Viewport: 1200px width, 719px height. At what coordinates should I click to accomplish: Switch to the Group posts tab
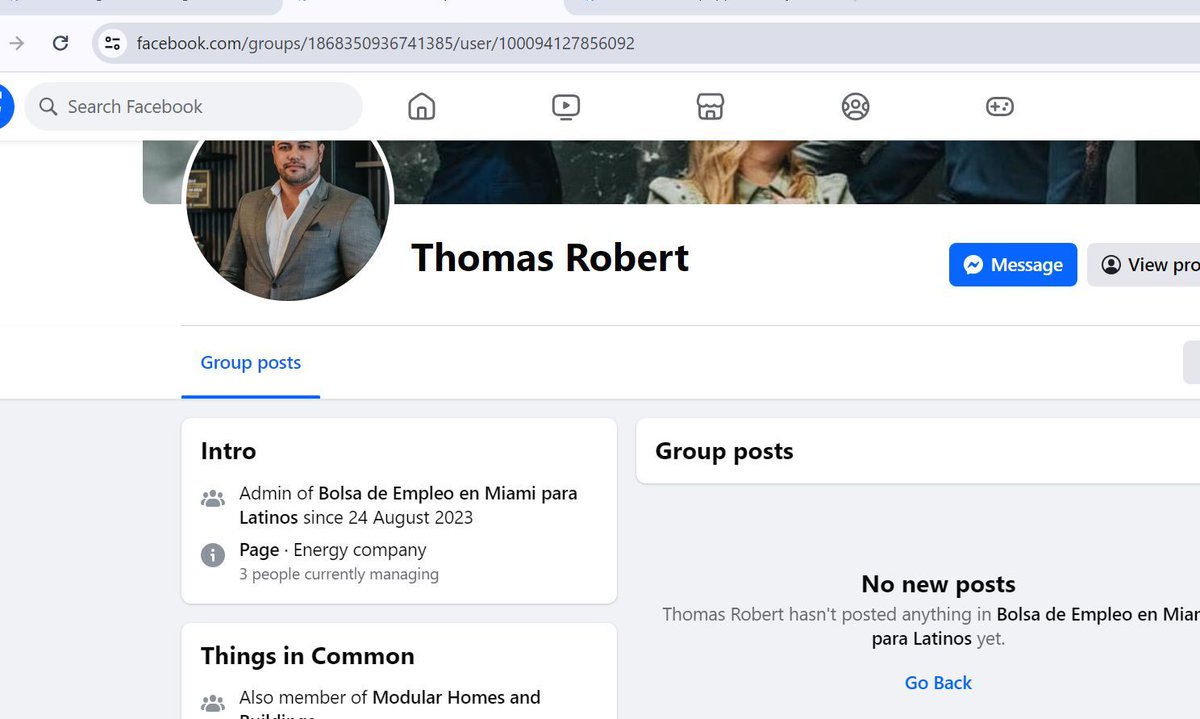(x=250, y=363)
